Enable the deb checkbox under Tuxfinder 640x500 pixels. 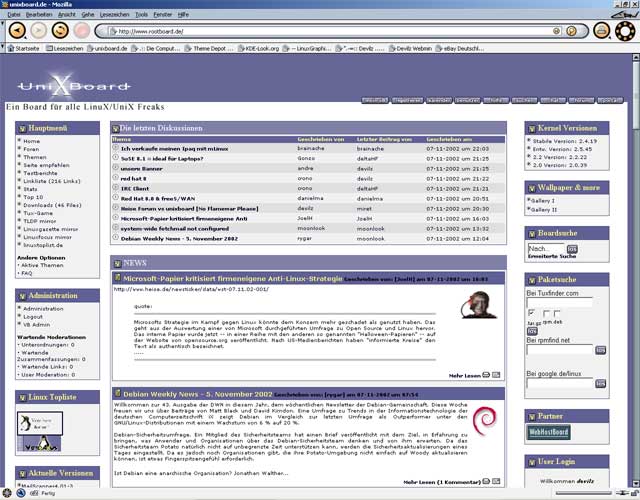tap(557, 313)
